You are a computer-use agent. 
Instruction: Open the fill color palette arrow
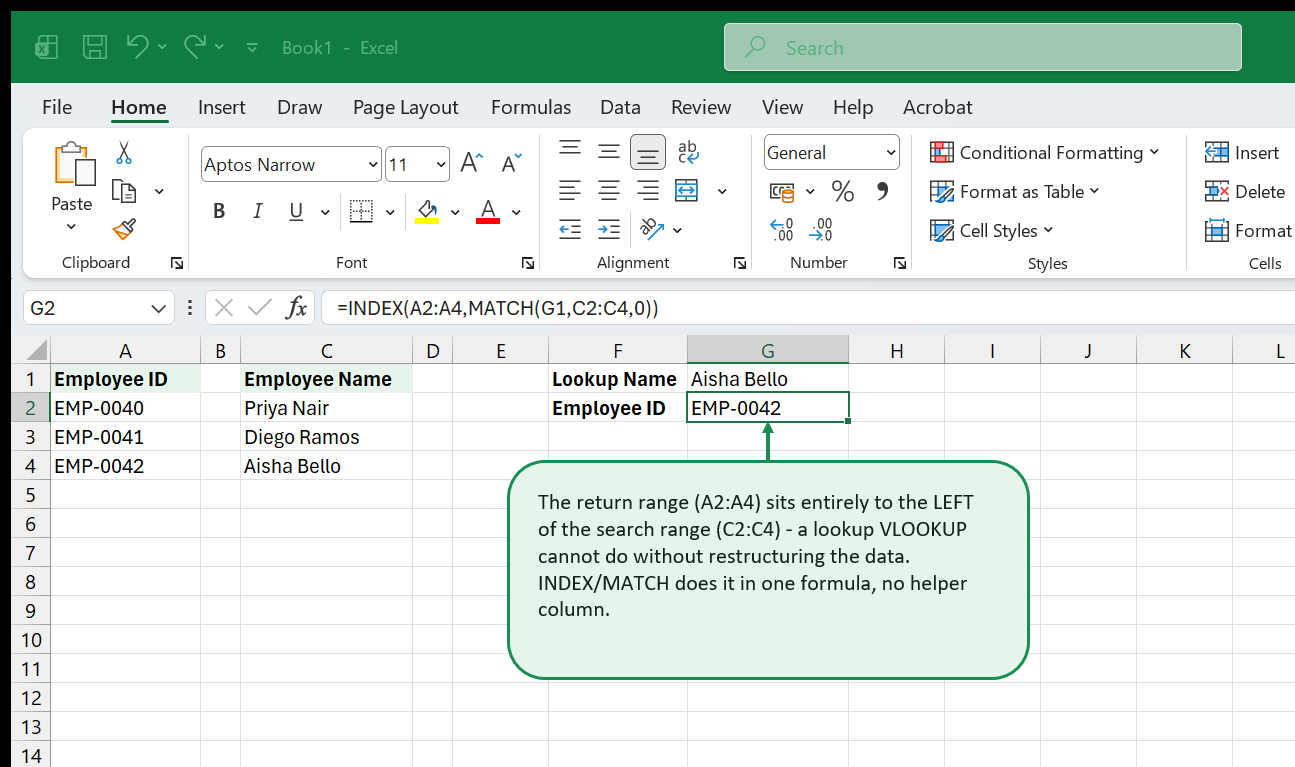pos(455,212)
